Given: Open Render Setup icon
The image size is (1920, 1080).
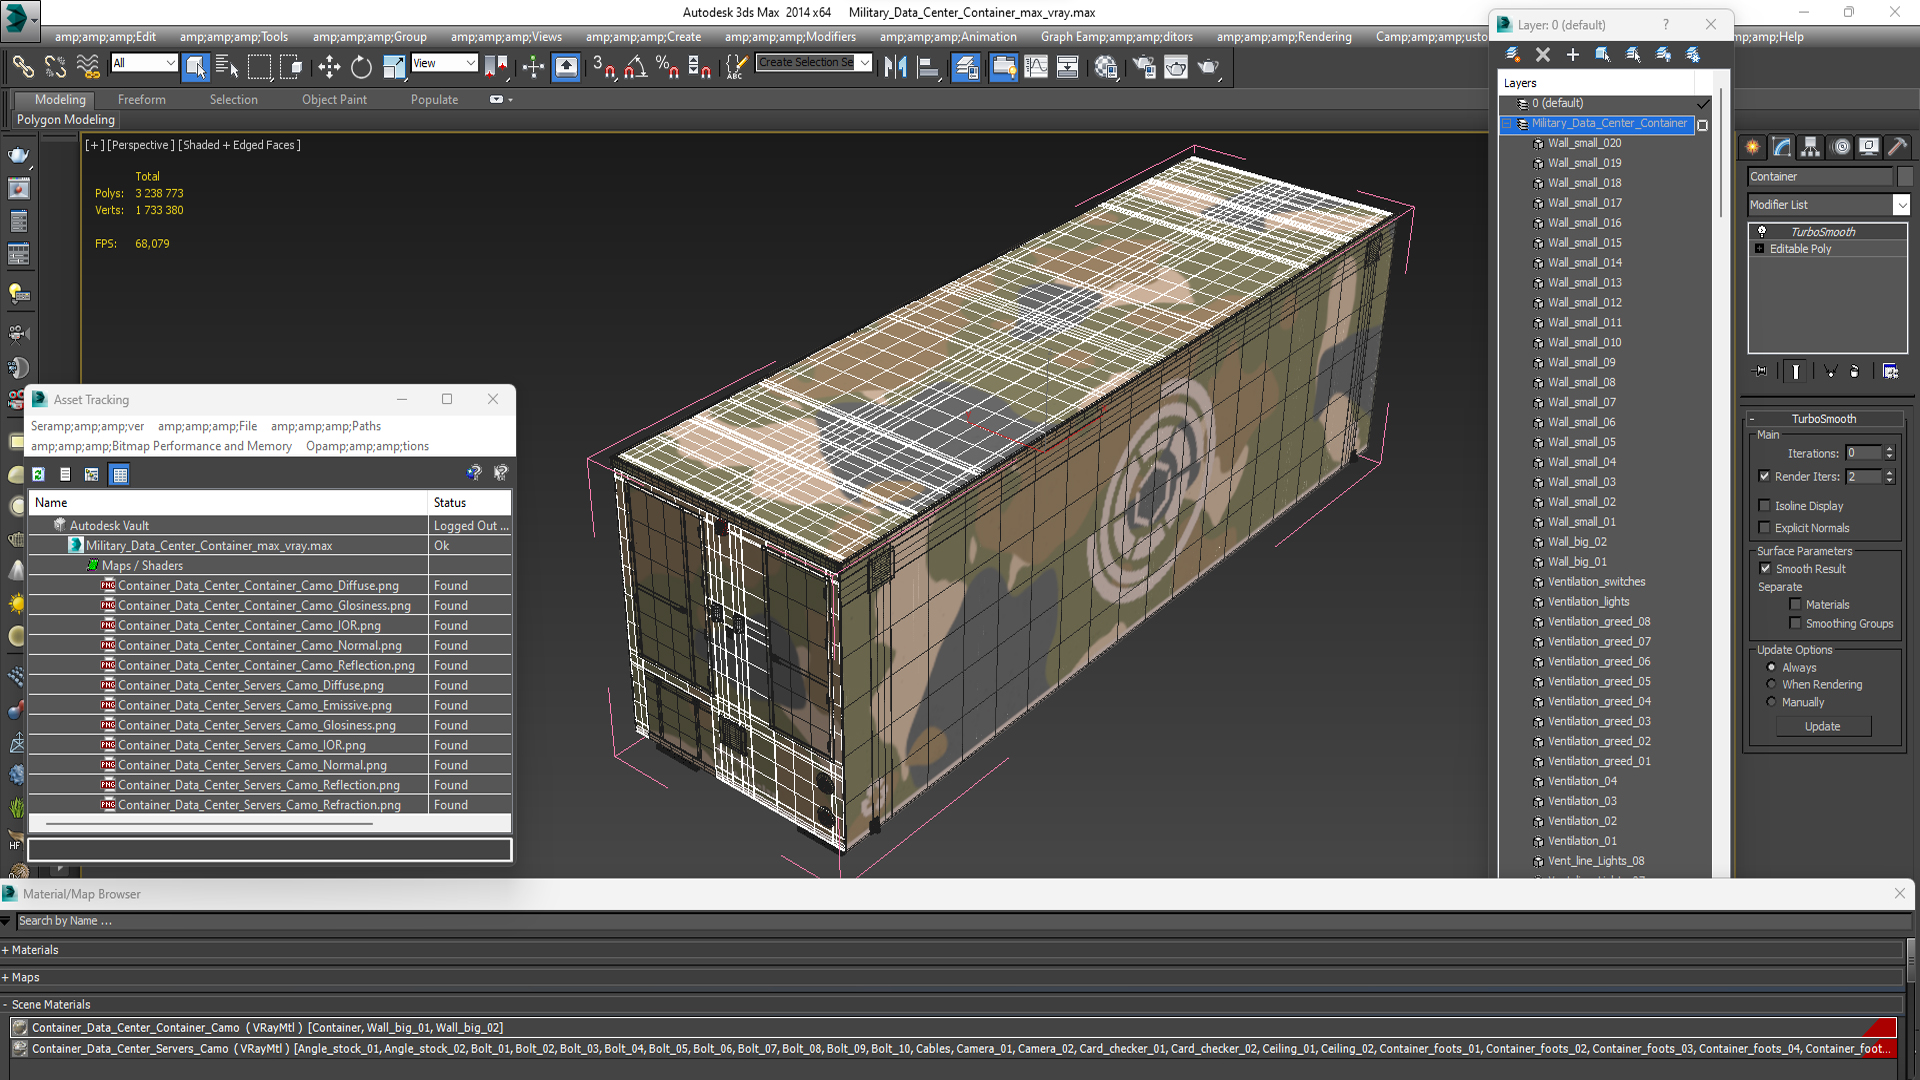Looking at the screenshot, I should click(1144, 67).
